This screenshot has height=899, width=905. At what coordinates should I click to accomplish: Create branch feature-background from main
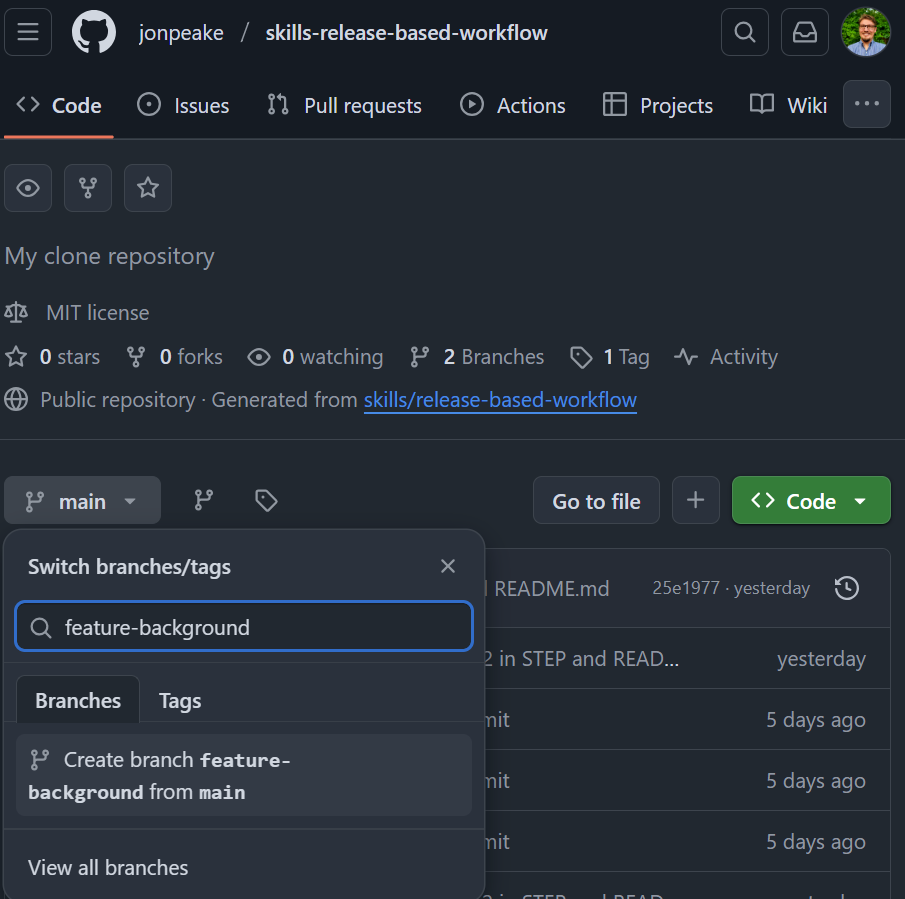coord(244,776)
